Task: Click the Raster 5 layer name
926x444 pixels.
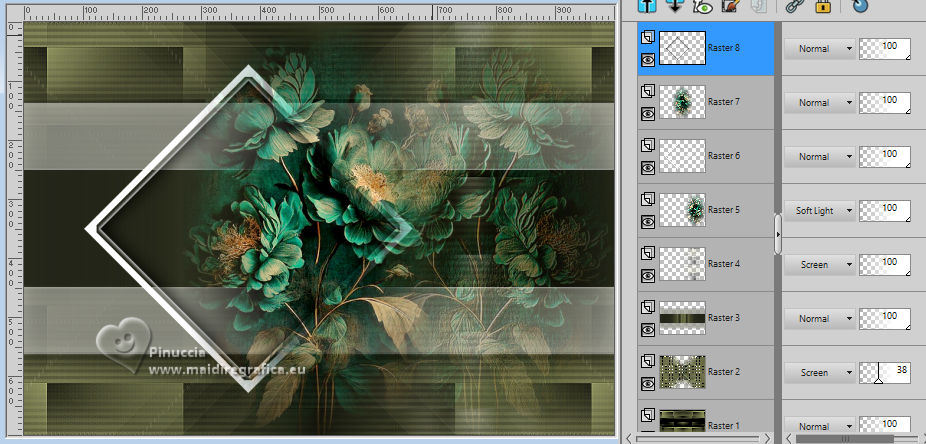Action: pyautogui.click(x=723, y=210)
